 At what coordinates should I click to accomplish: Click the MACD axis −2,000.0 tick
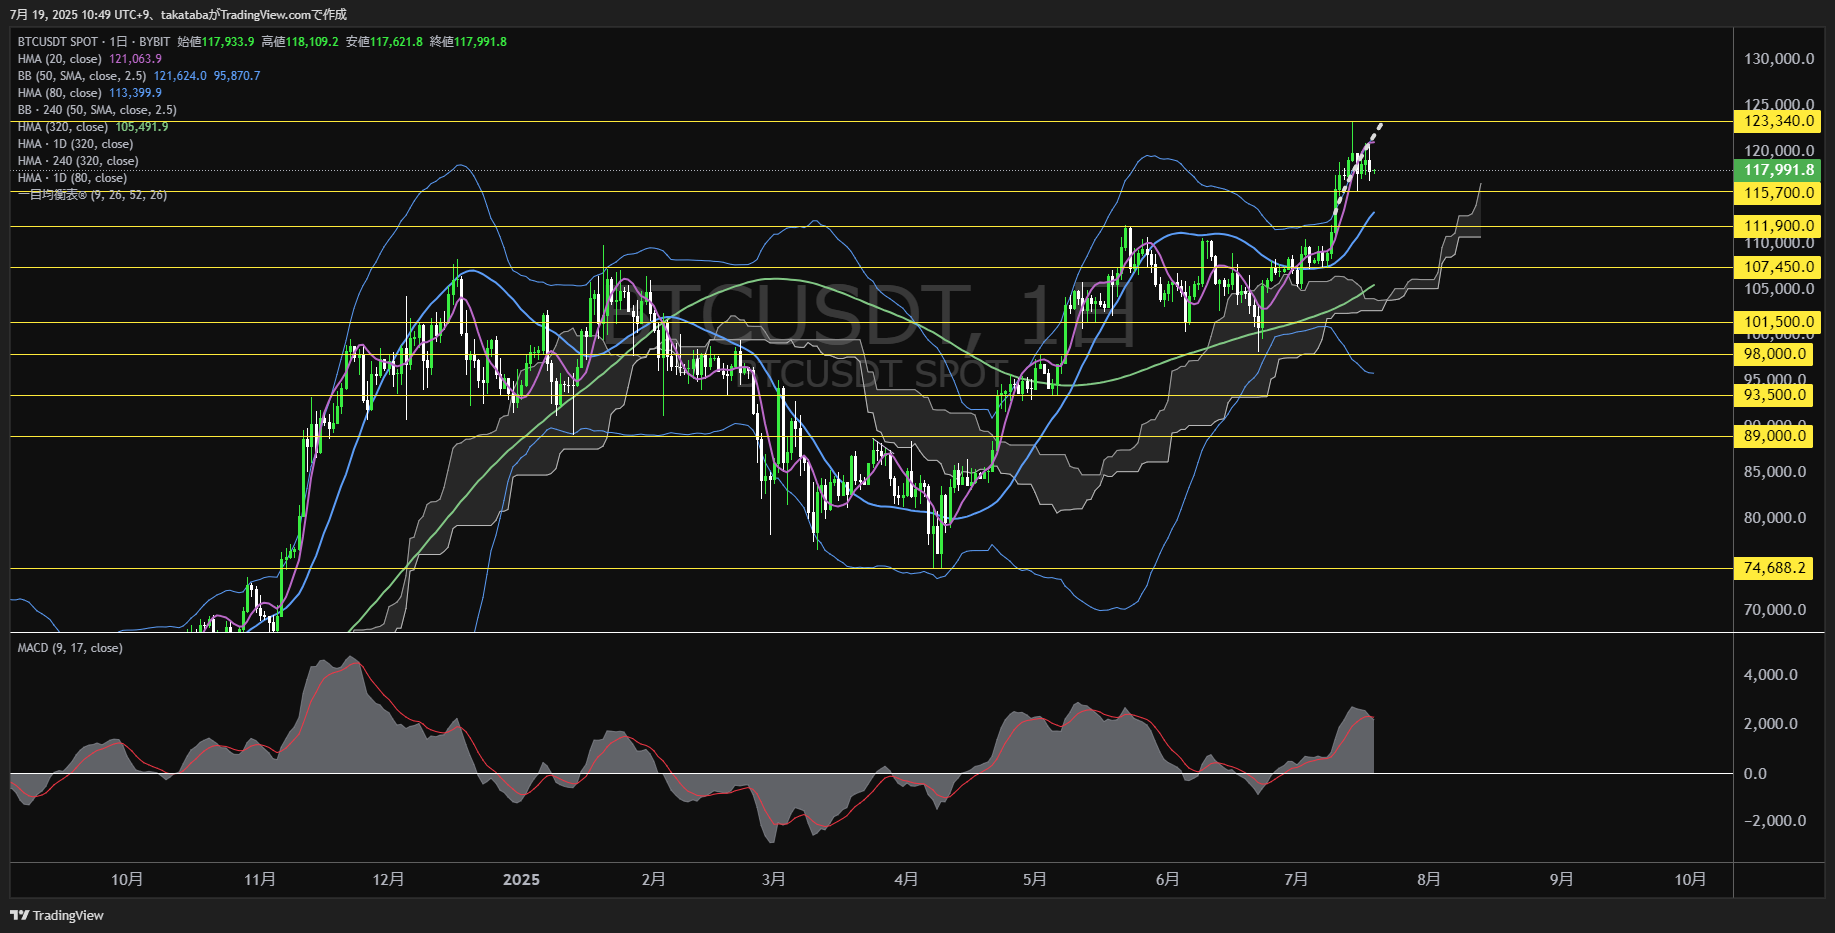click(1775, 821)
